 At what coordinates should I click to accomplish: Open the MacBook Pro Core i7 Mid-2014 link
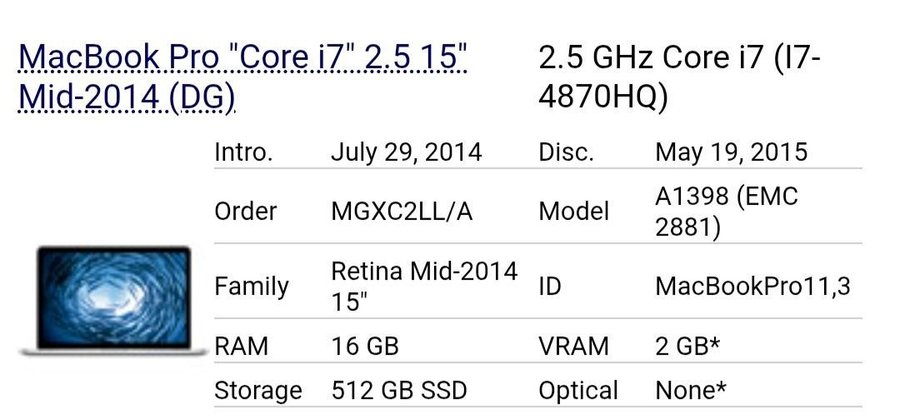click(x=243, y=78)
